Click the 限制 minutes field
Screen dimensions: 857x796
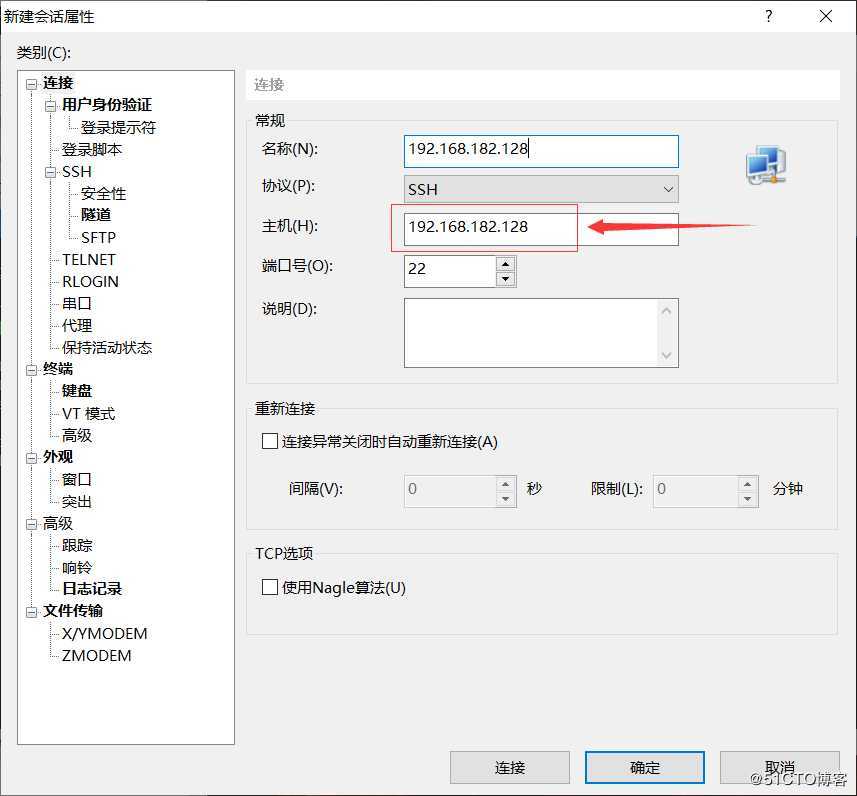pyautogui.click(x=695, y=491)
